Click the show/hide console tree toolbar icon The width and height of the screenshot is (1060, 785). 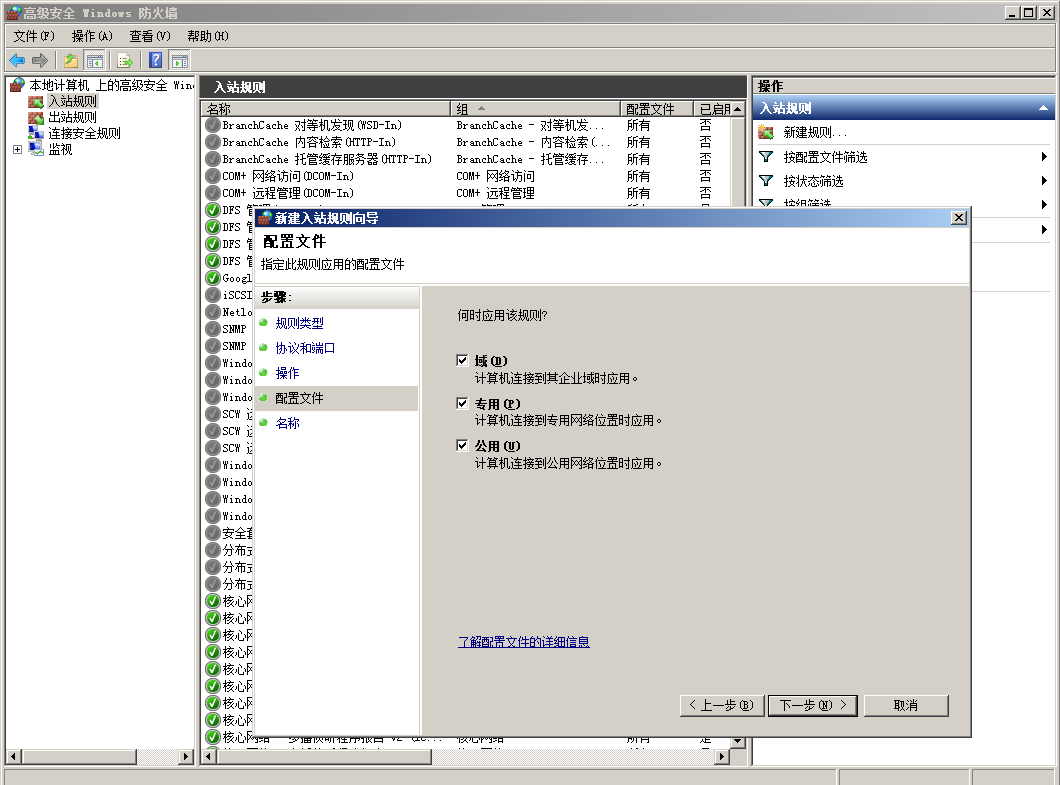94,60
